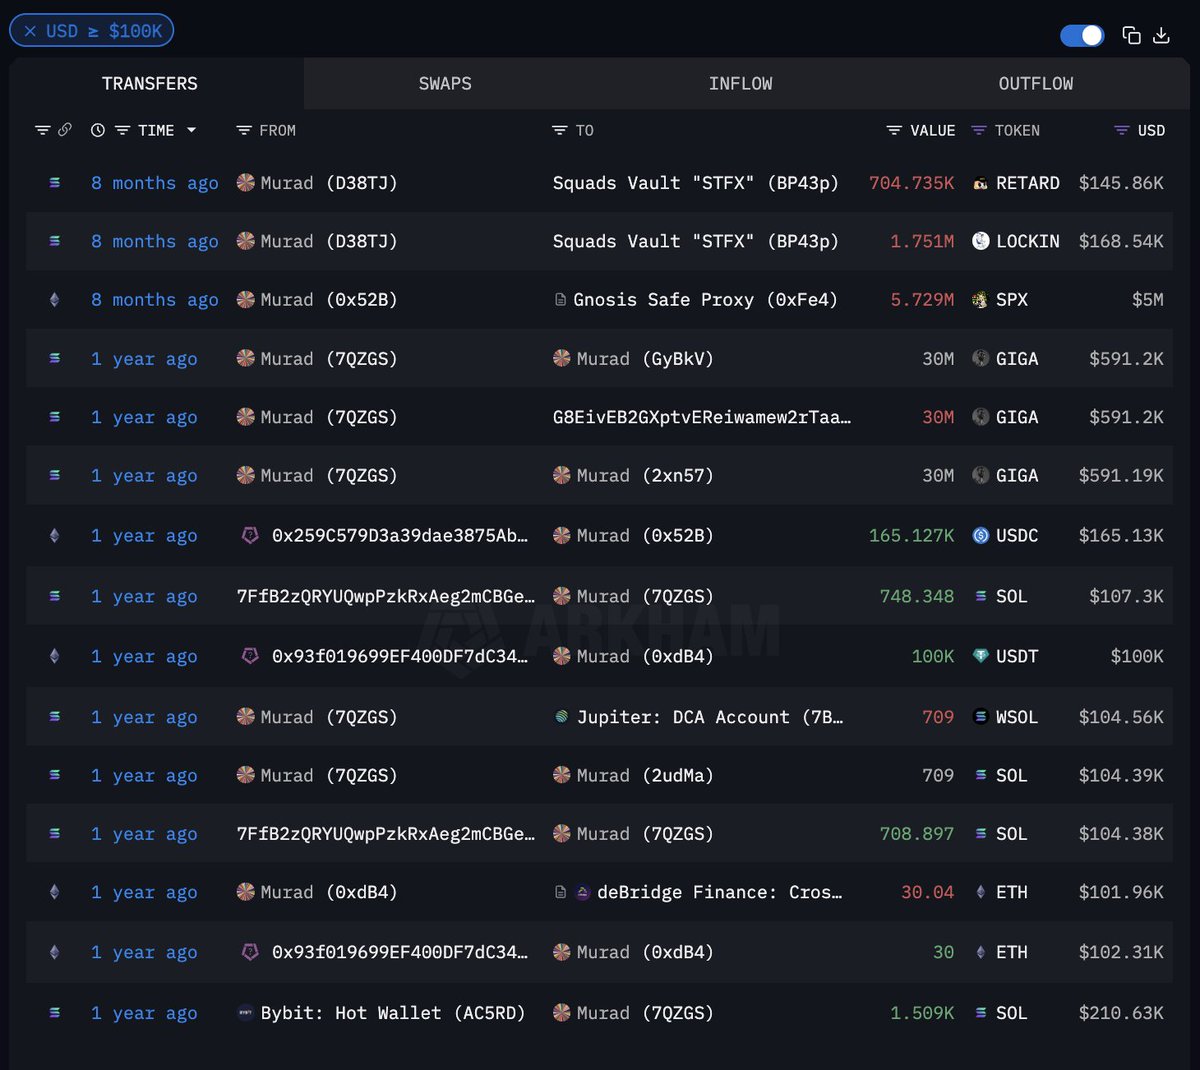Click the Jupiter icon in the DCA Account row
1200x1070 pixels.
(x=562, y=717)
